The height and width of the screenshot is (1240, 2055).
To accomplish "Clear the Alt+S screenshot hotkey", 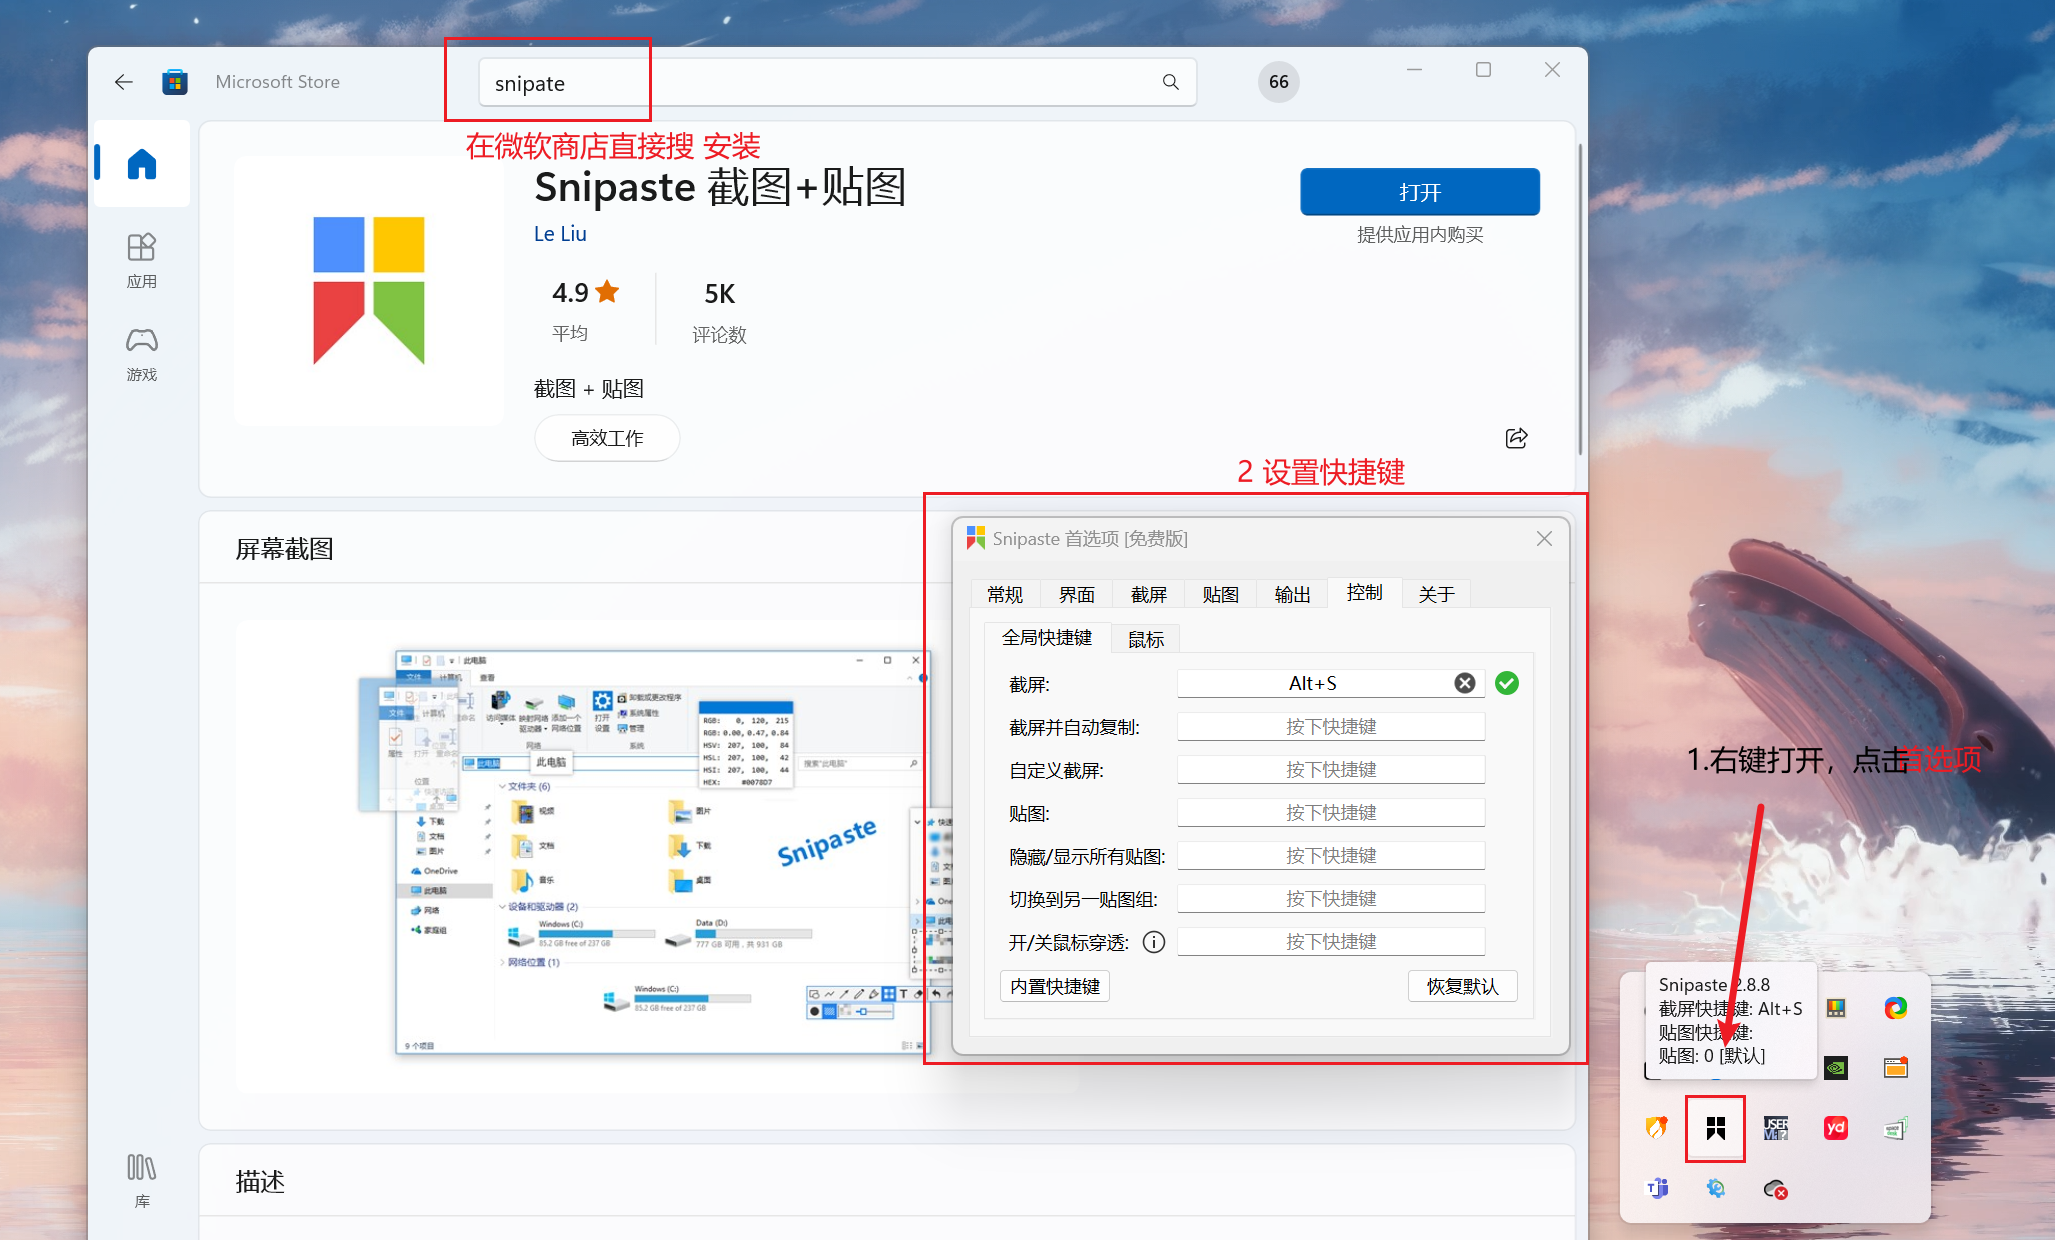I will (x=1464, y=683).
